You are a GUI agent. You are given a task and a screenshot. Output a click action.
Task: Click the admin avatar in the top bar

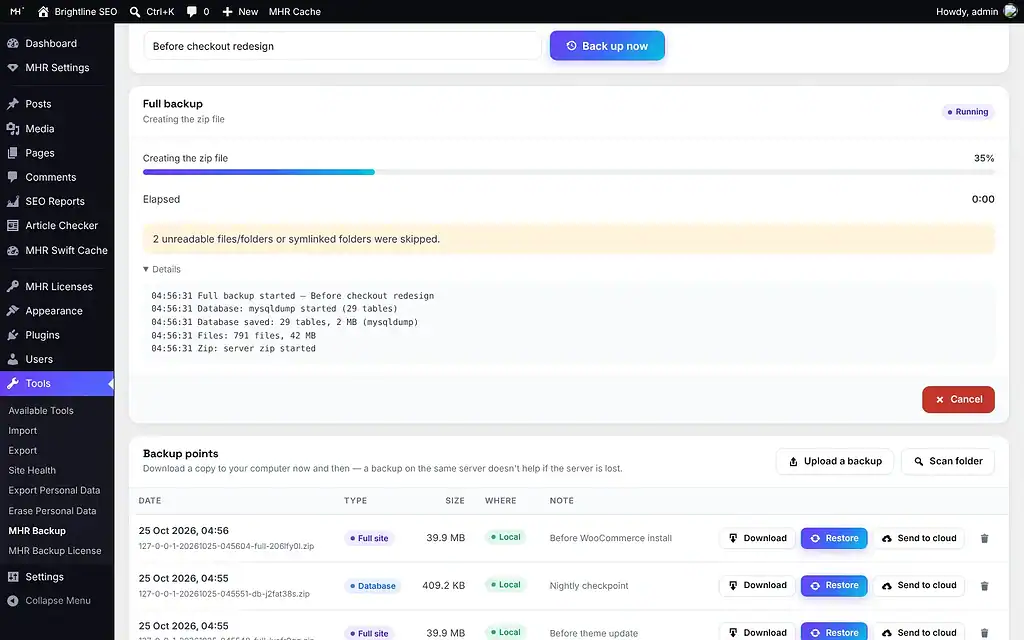[1010, 11]
